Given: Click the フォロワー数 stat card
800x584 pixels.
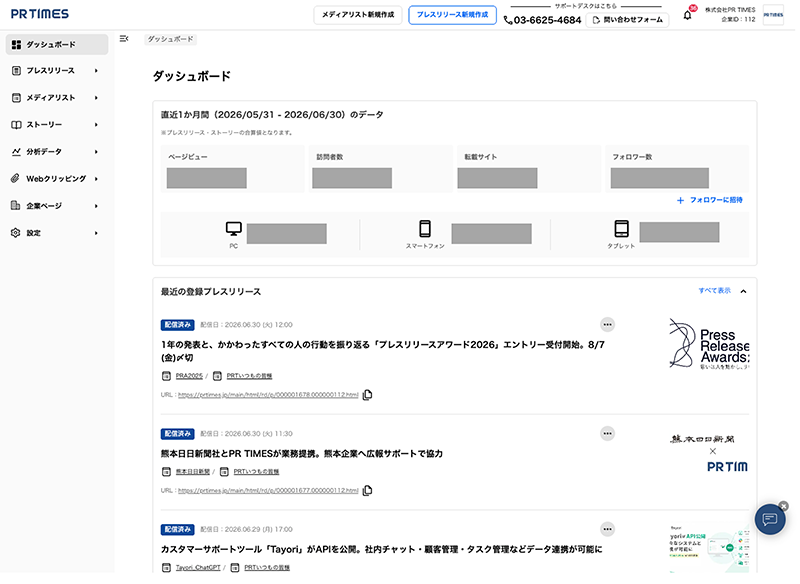Looking at the screenshot, I should coord(677,169).
